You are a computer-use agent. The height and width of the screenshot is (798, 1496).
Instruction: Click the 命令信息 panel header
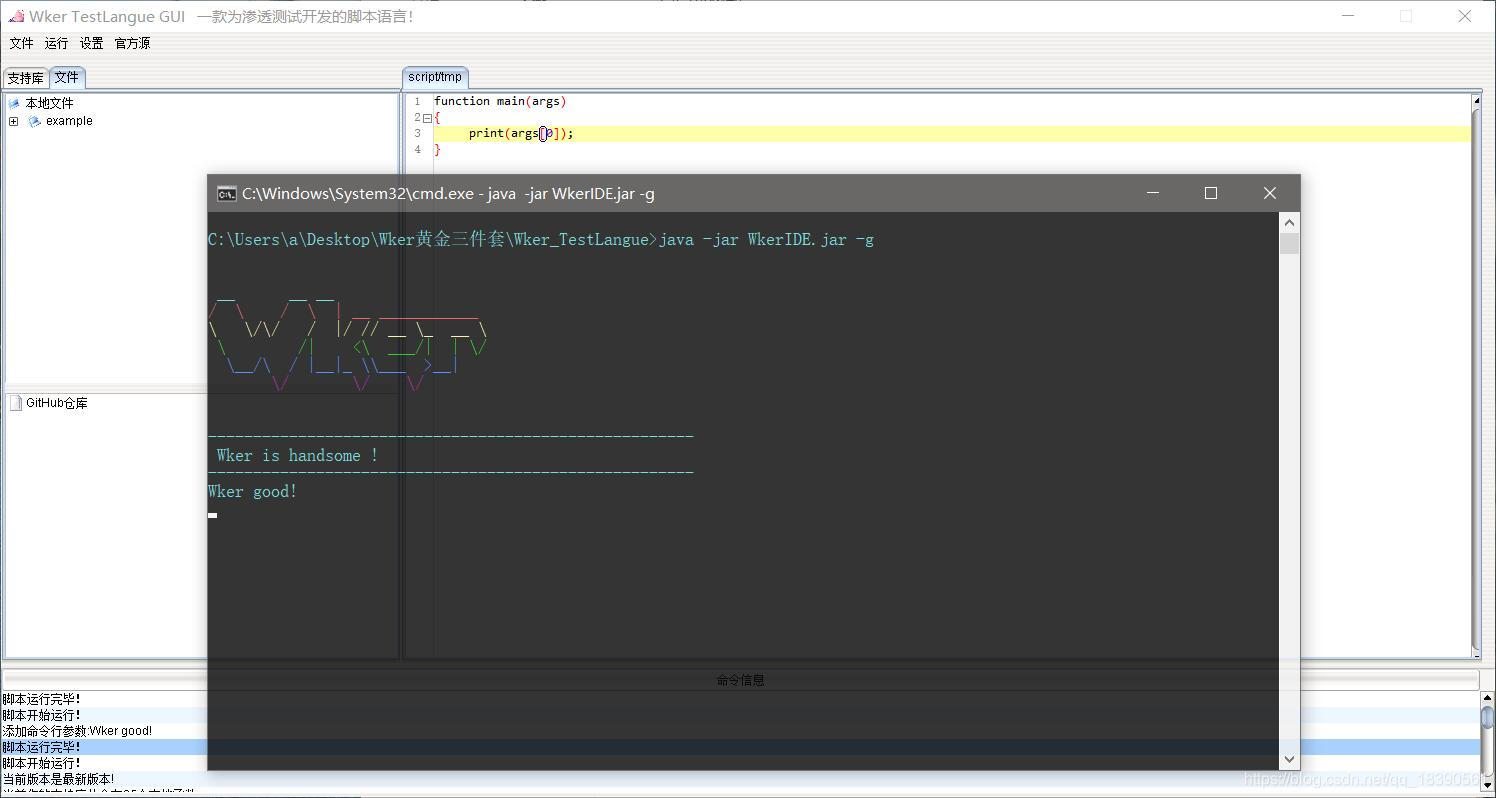[740, 680]
